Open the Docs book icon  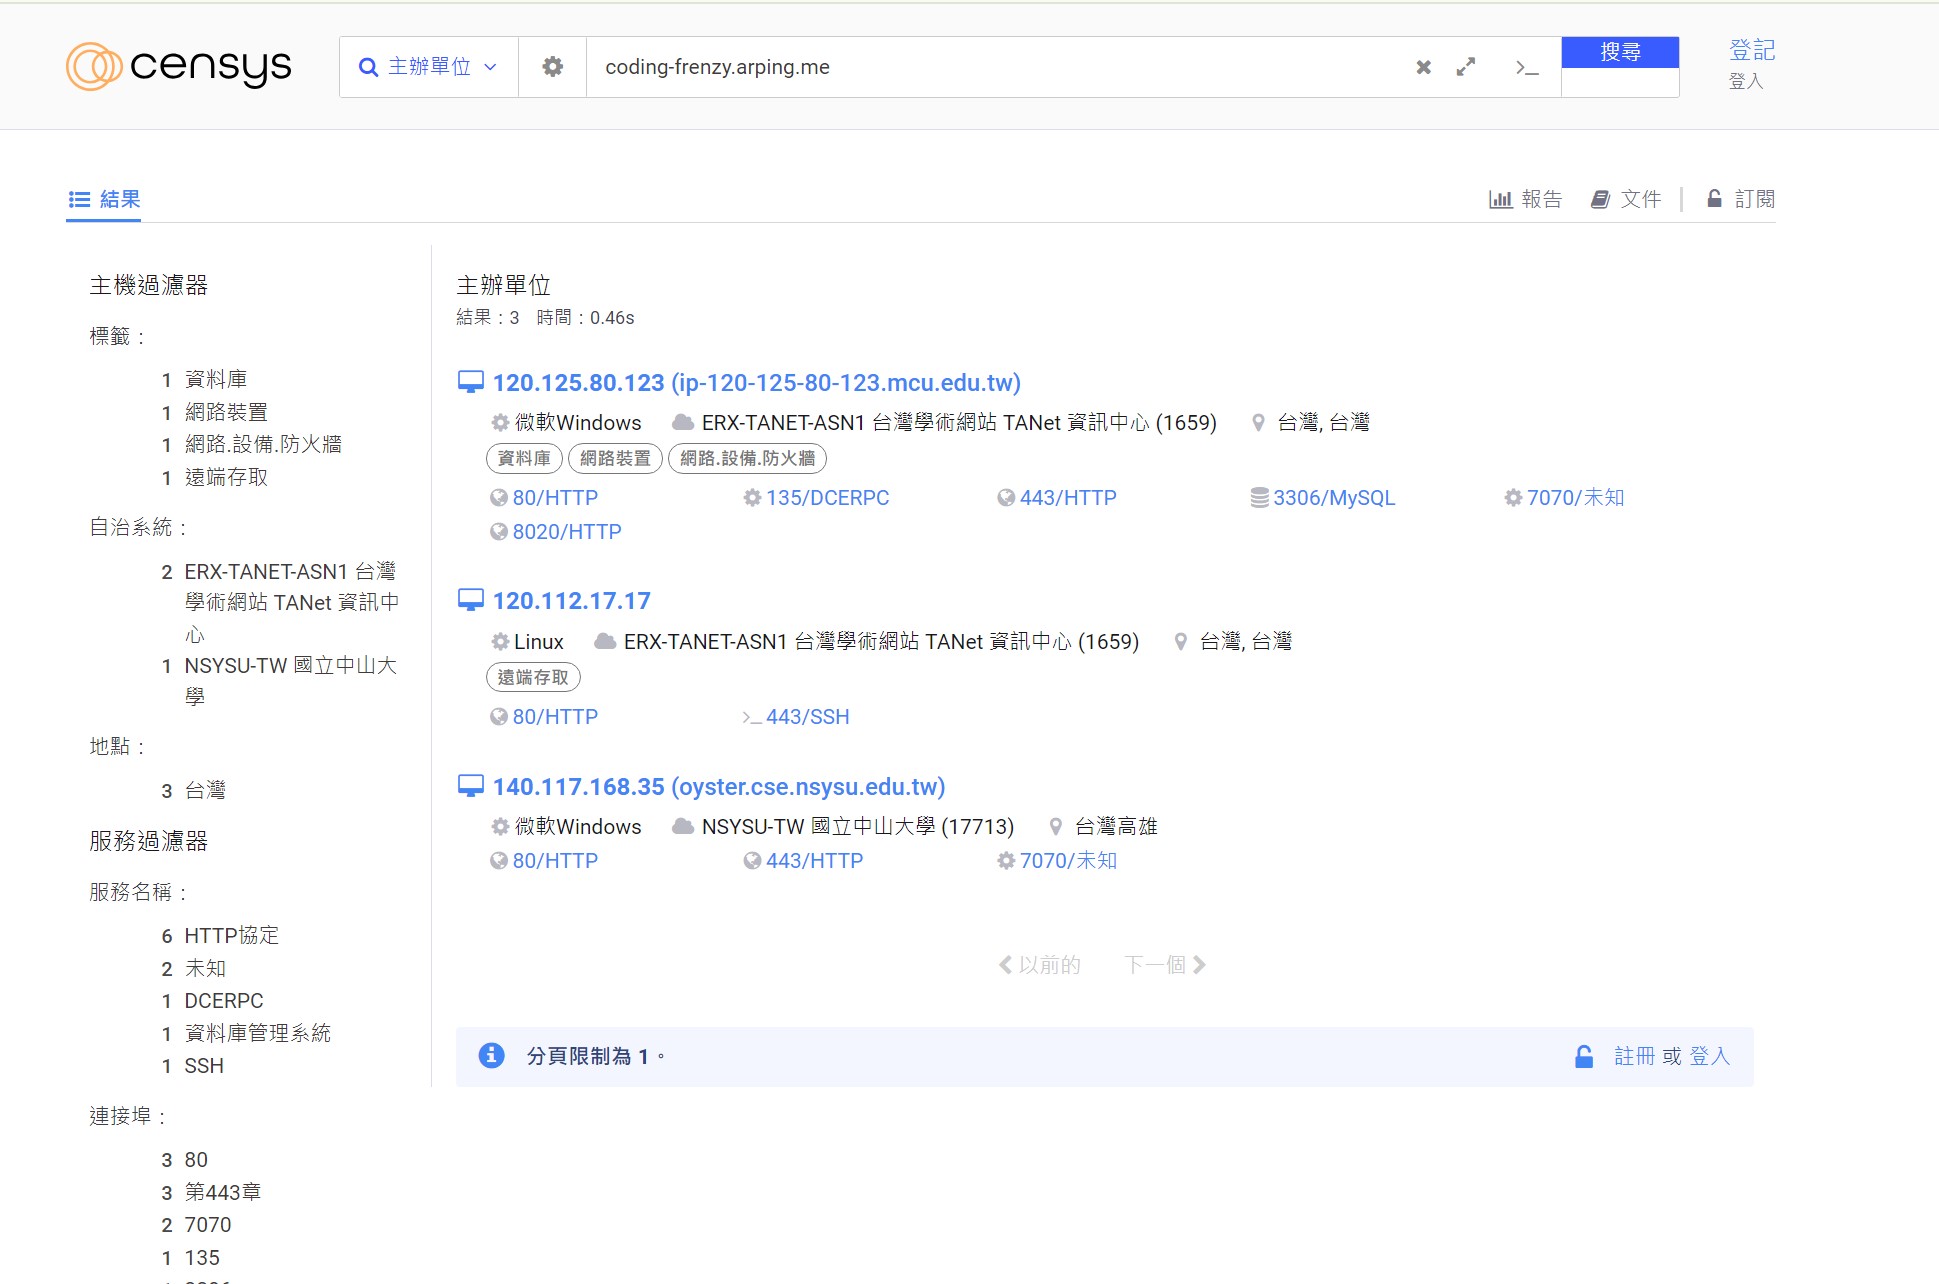(1600, 199)
